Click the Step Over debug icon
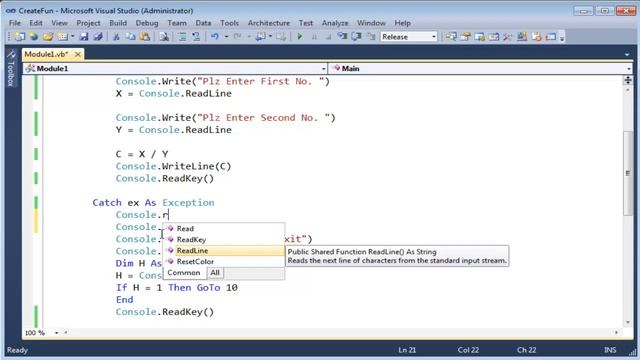Image resolution: width=640 pixels, height=360 pixels. click(x=356, y=37)
